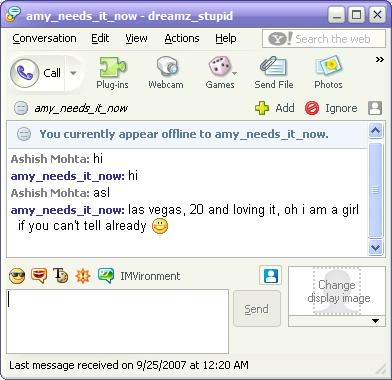392x380 pixels.
Task: Open the Actions menu
Action: (x=182, y=38)
